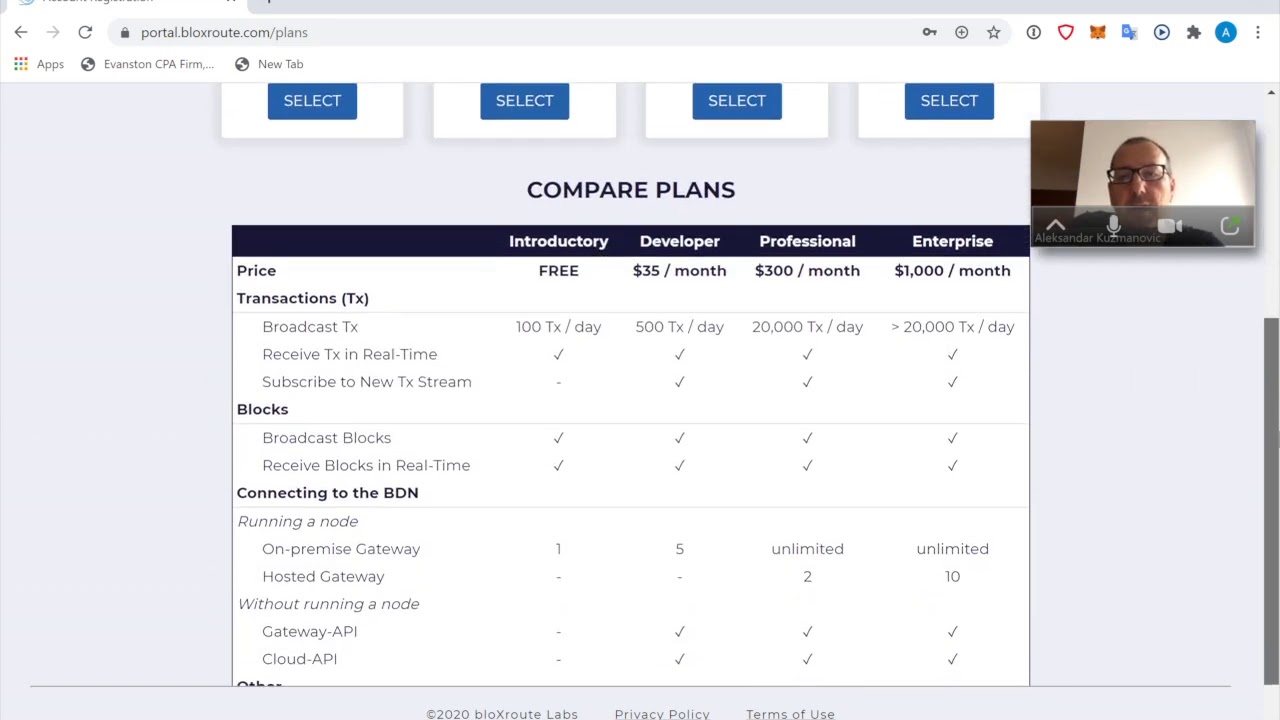Screen dimensions: 1280x720
Task: Click the Introductory column header
Action: click(x=558, y=241)
